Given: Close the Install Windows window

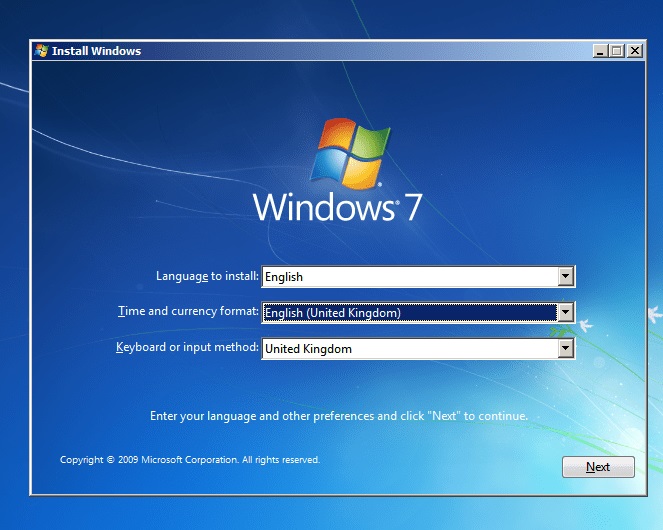Looking at the screenshot, I should pos(635,51).
